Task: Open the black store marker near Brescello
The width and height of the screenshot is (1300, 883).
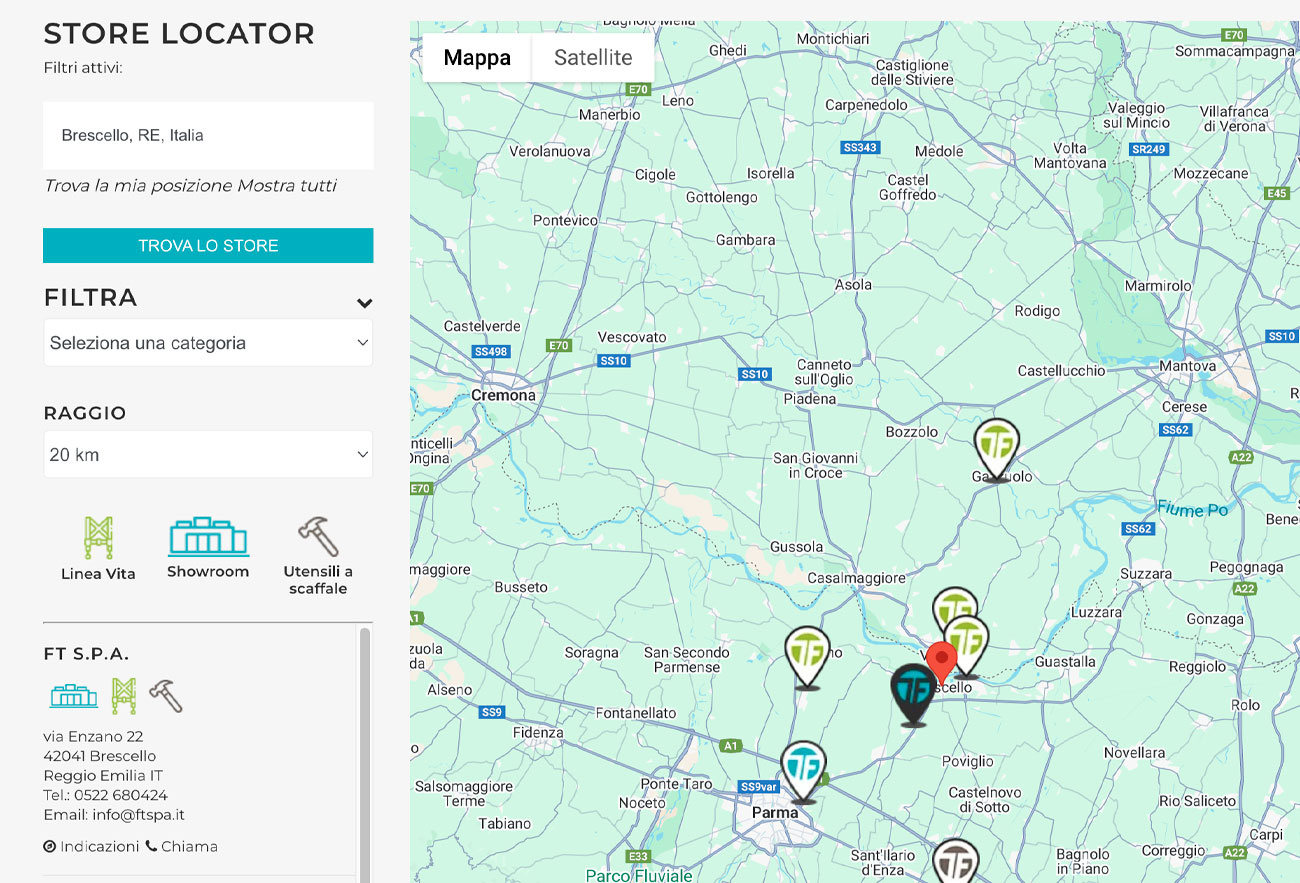Action: point(913,694)
